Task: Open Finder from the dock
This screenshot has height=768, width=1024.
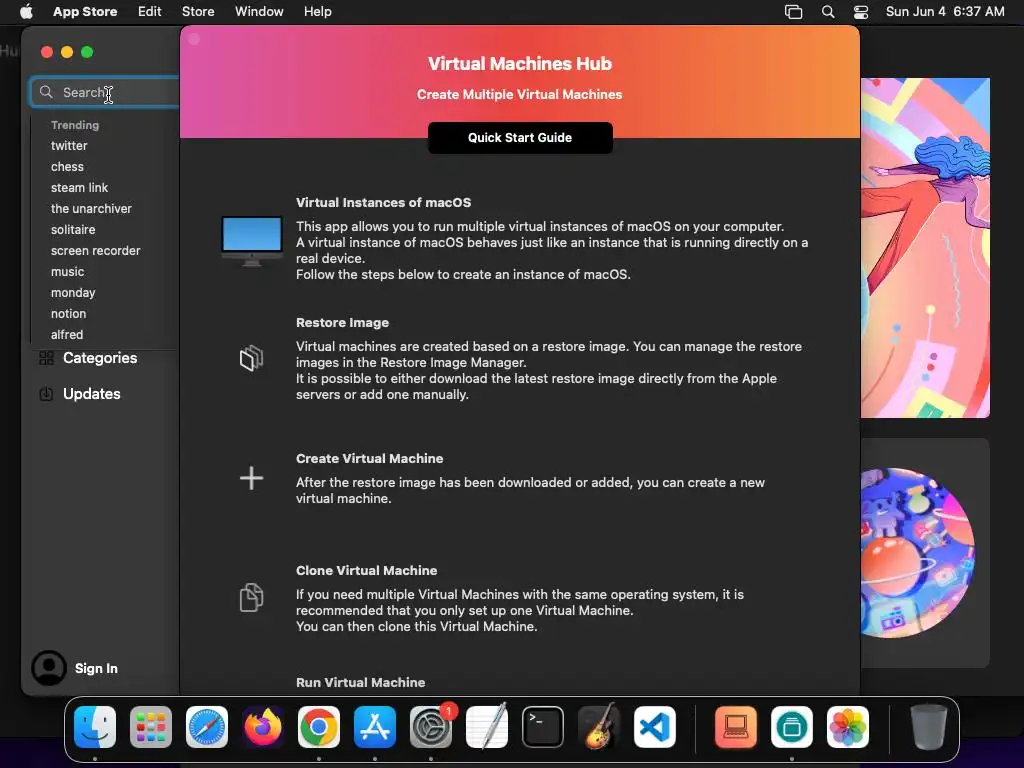Action: pyautogui.click(x=95, y=727)
